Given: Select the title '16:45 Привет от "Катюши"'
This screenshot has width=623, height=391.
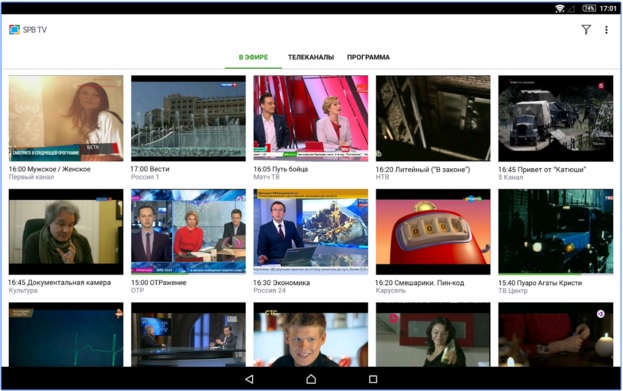Looking at the screenshot, I should [x=542, y=170].
